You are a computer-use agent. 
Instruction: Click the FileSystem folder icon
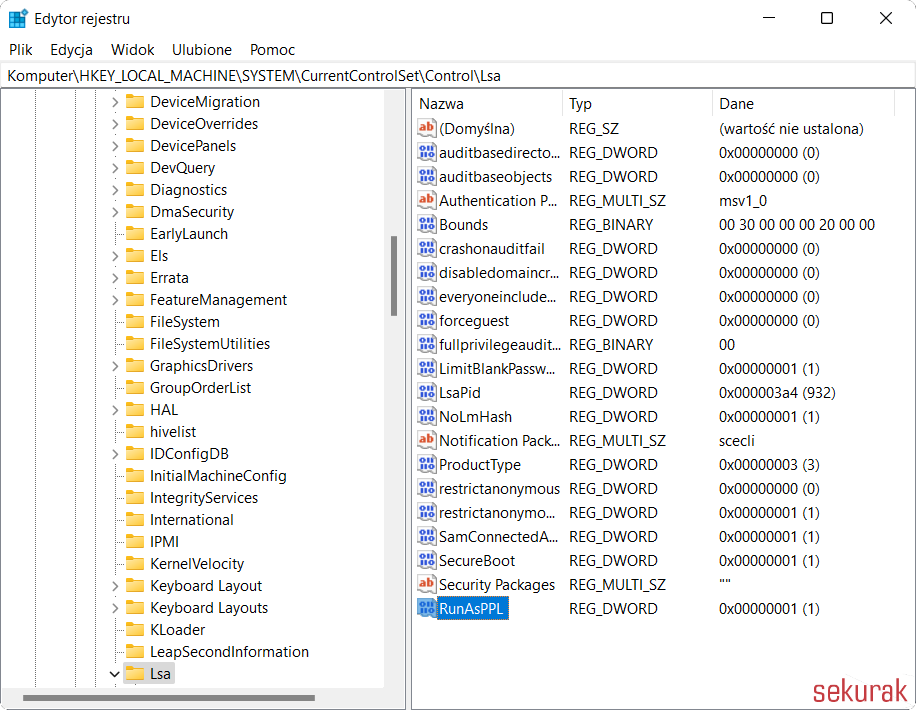pyautogui.click(x=135, y=321)
